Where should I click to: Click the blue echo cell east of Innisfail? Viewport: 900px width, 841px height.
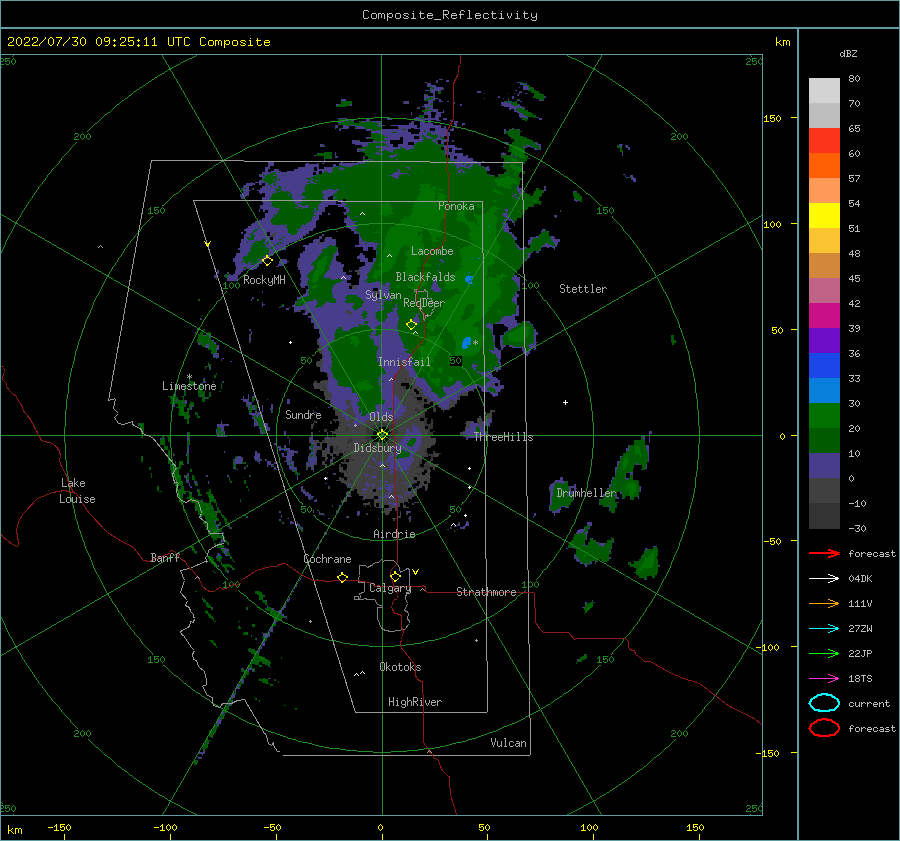click(467, 343)
